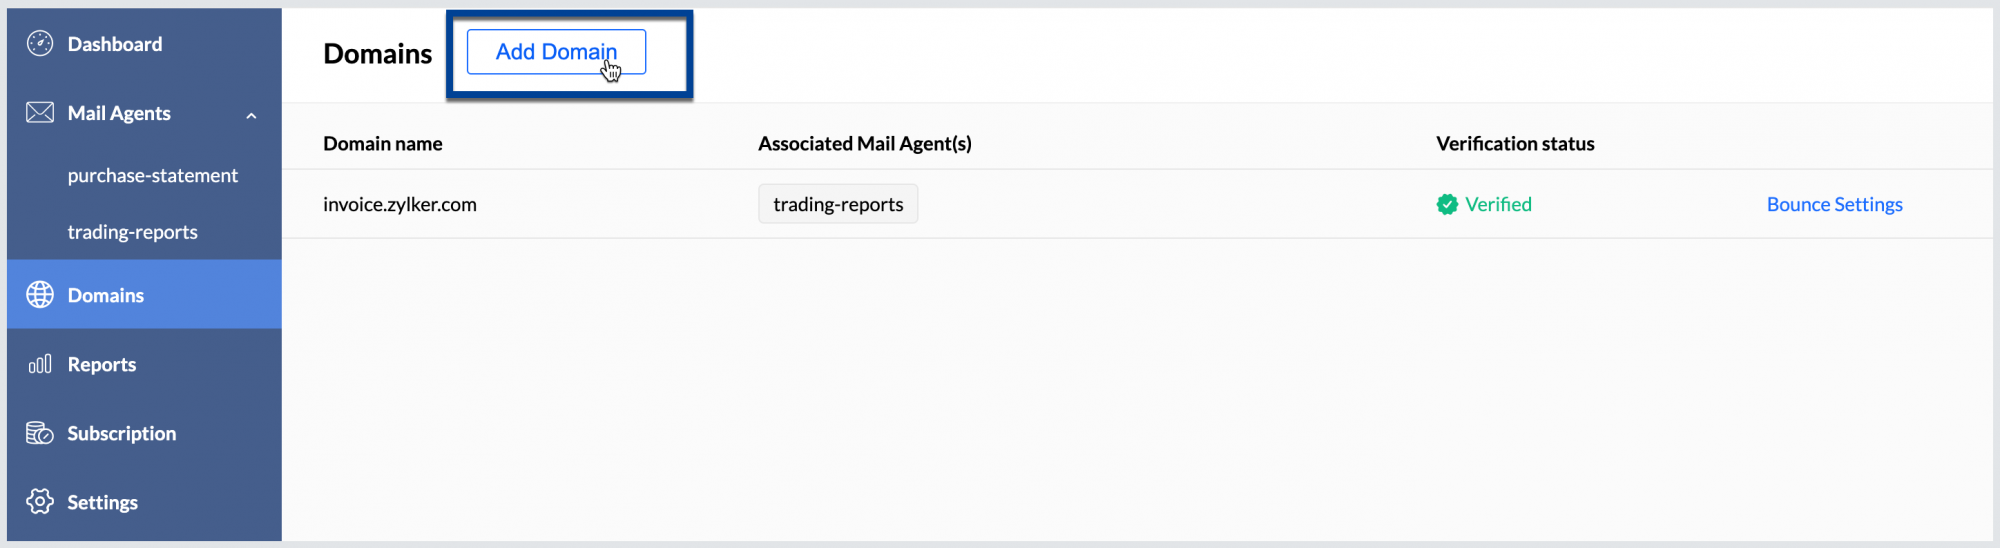Click the green Verified checkmark badge icon
2000x548 pixels.
pyautogui.click(x=1447, y=205)
